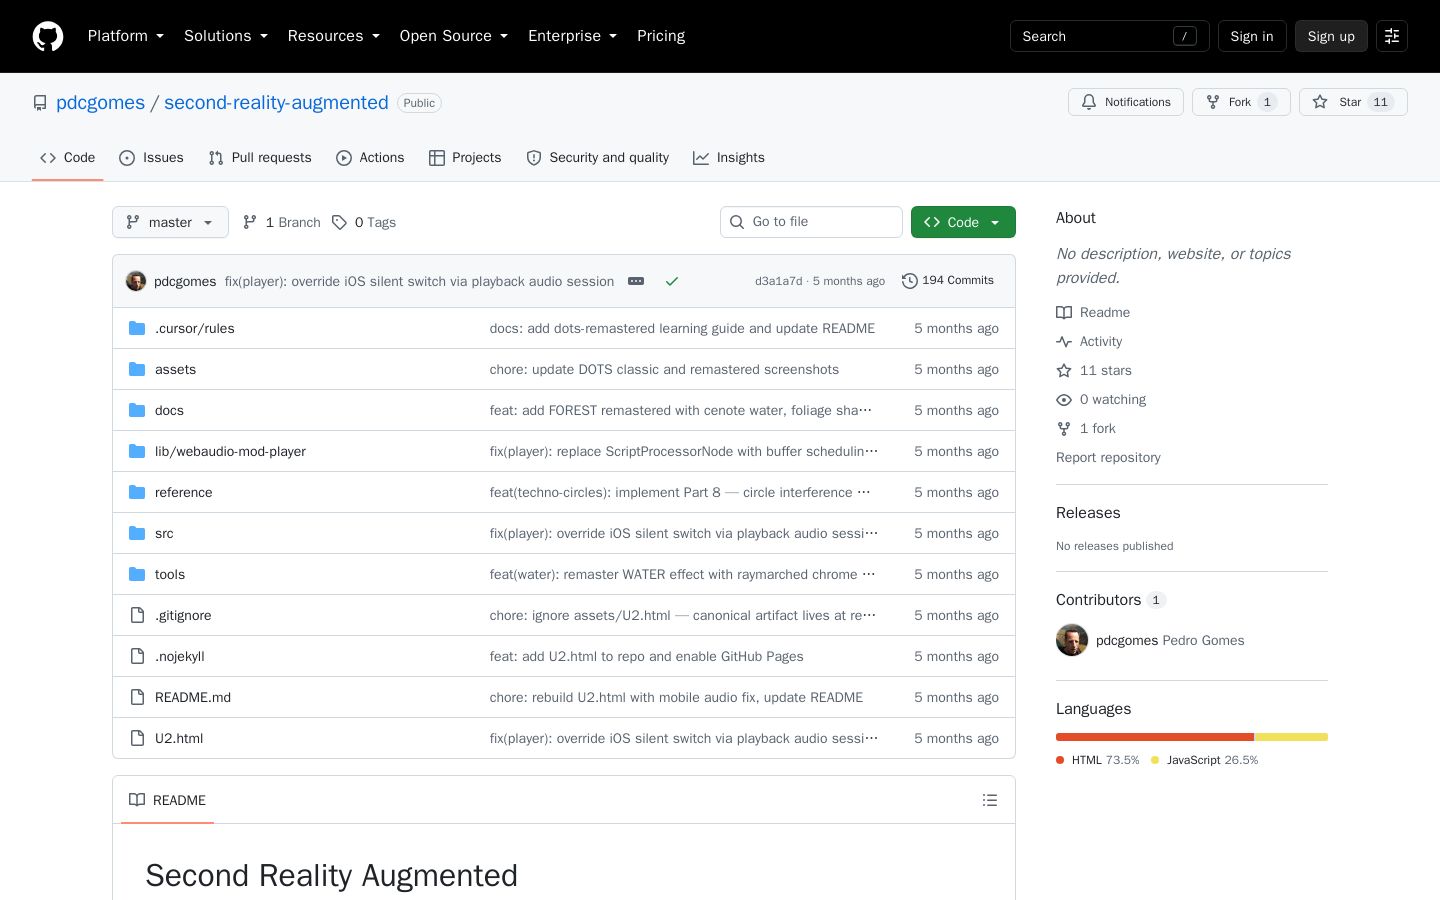Screen dimensions: 1440x900
Task: Expand commit message ellipsis button
Action: click(x=636, y=281)
